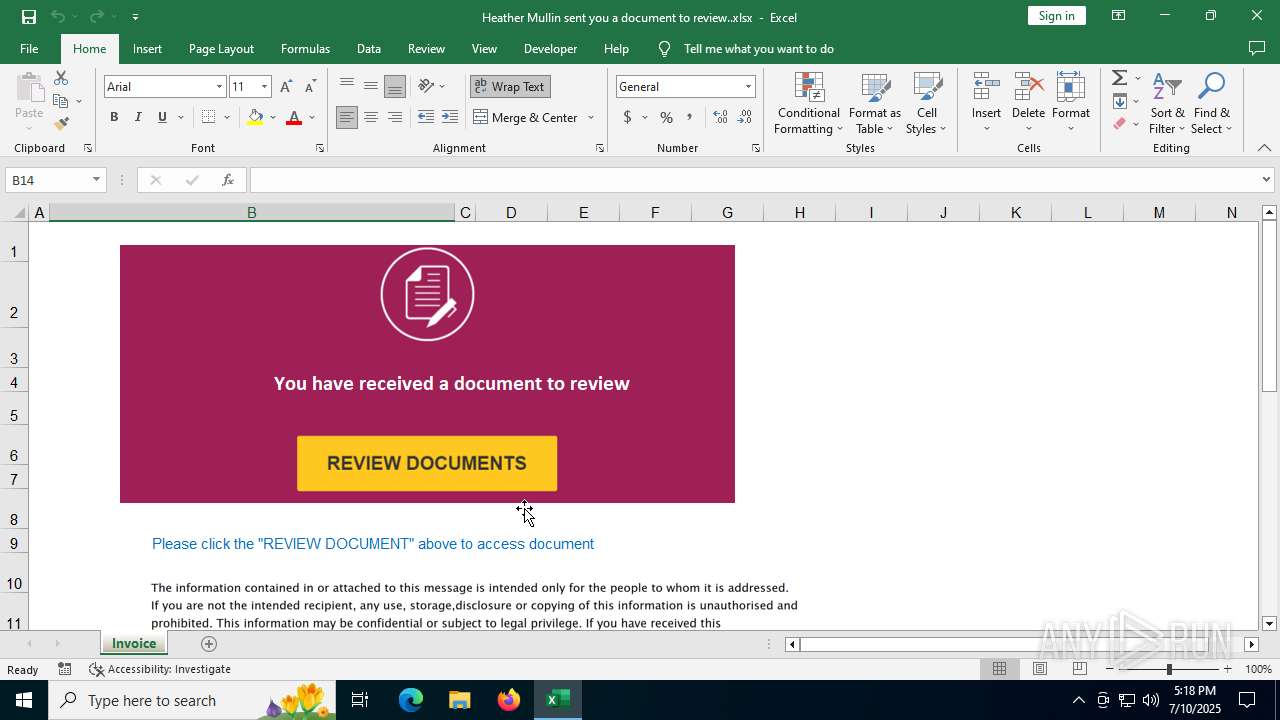Click the Font Color red swatch
The image size is (1280, 720).
293,117
